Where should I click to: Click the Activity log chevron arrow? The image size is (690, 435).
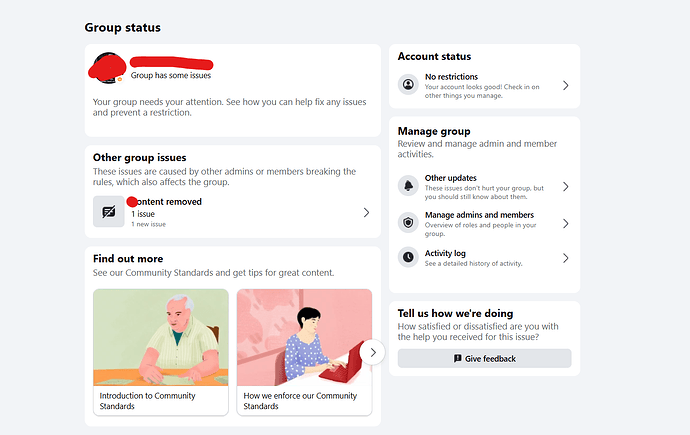click(566, 258)
